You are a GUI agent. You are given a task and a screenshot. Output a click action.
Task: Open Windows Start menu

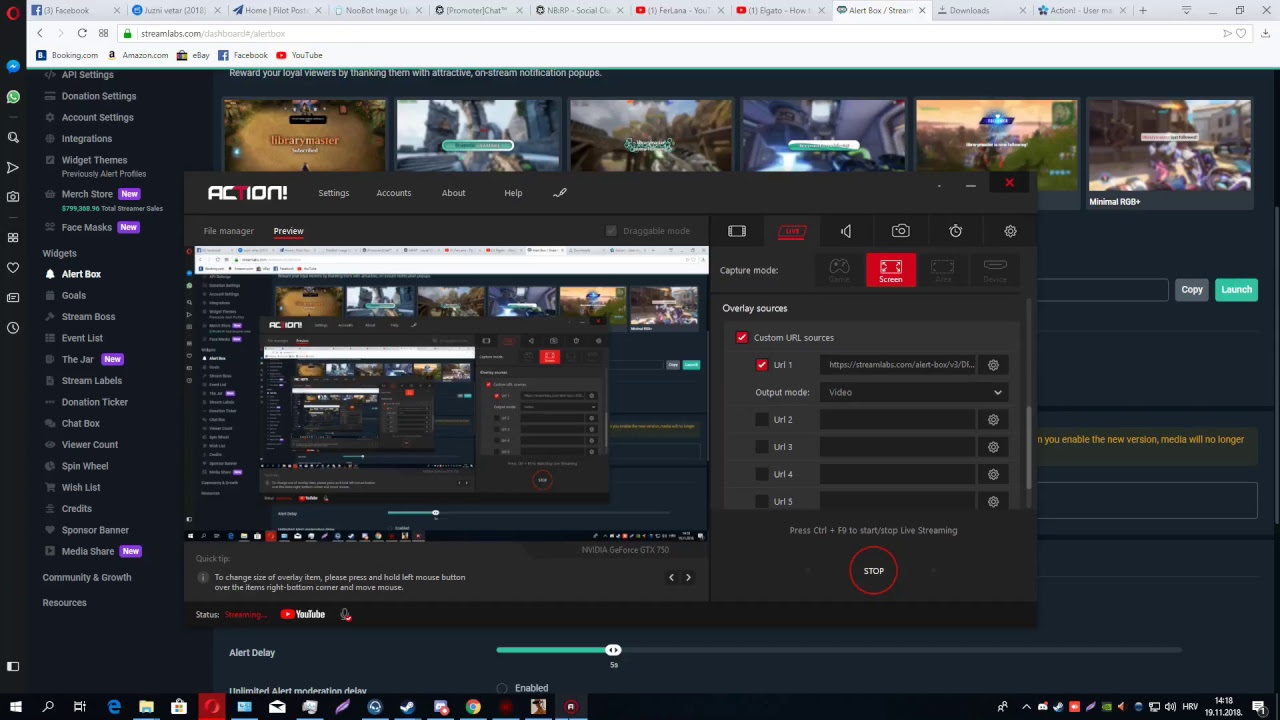[x=15, y=707]
